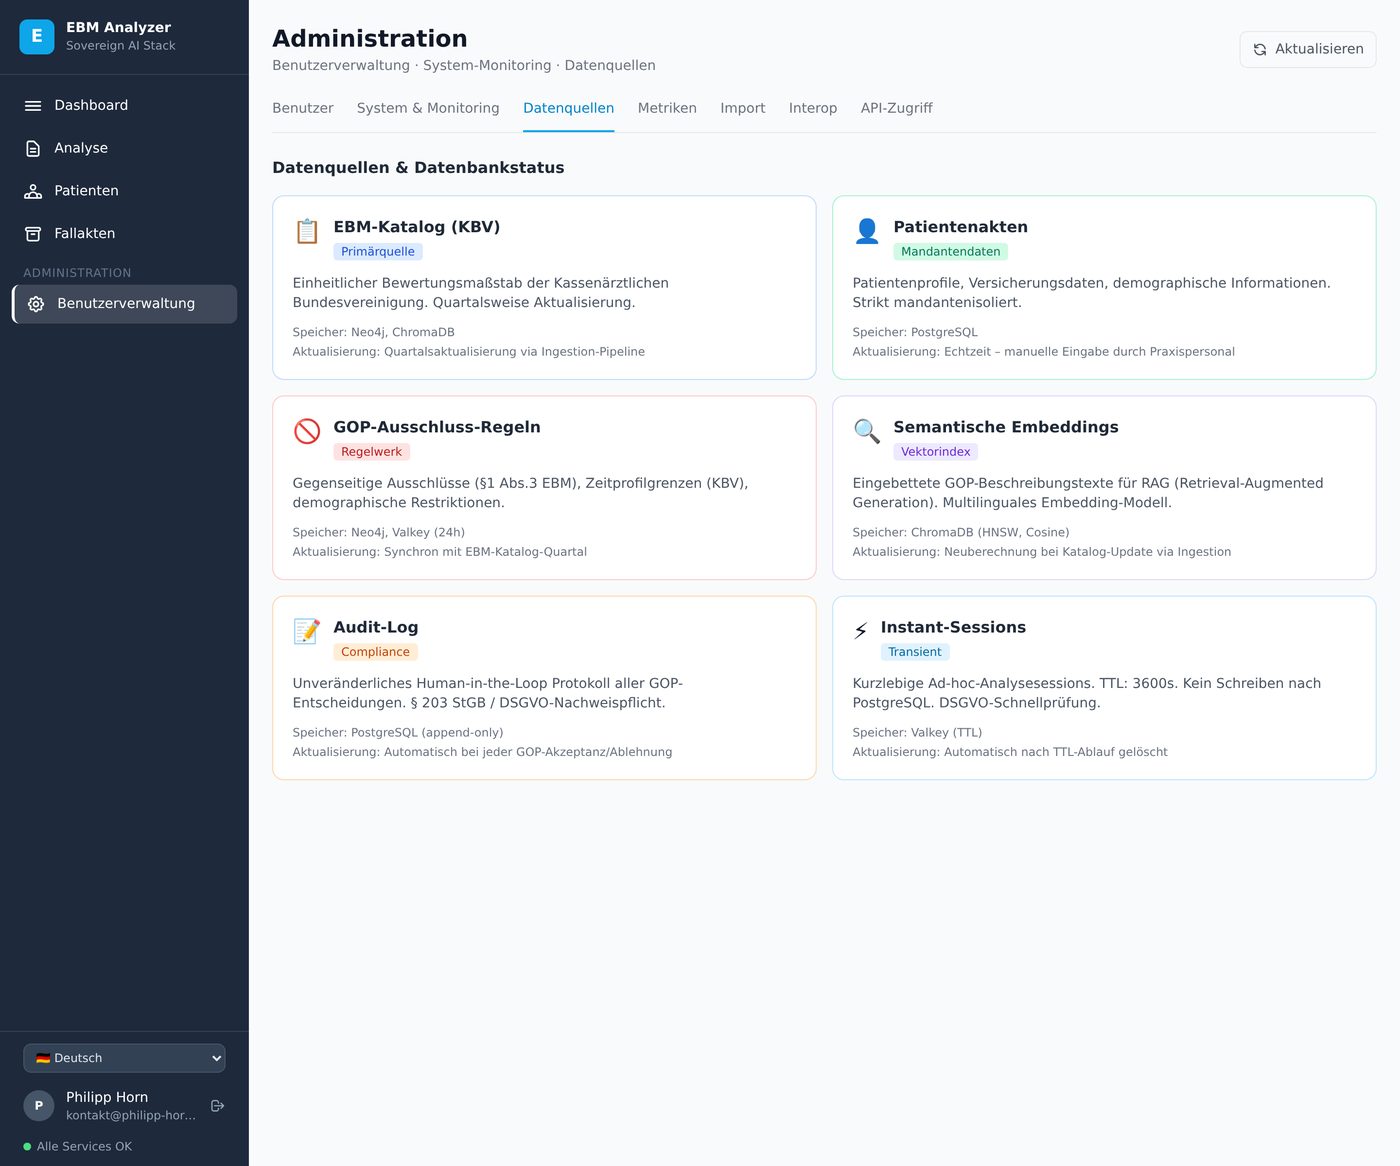
Task: Click the lightning icon on Instant-Sessions card
Action: 861,631
